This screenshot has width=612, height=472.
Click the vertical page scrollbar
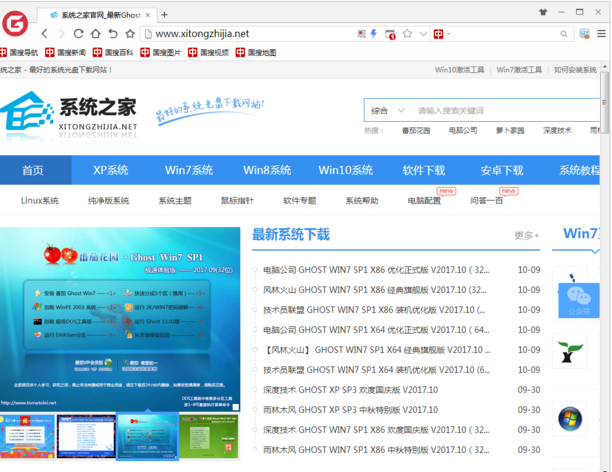605,102
